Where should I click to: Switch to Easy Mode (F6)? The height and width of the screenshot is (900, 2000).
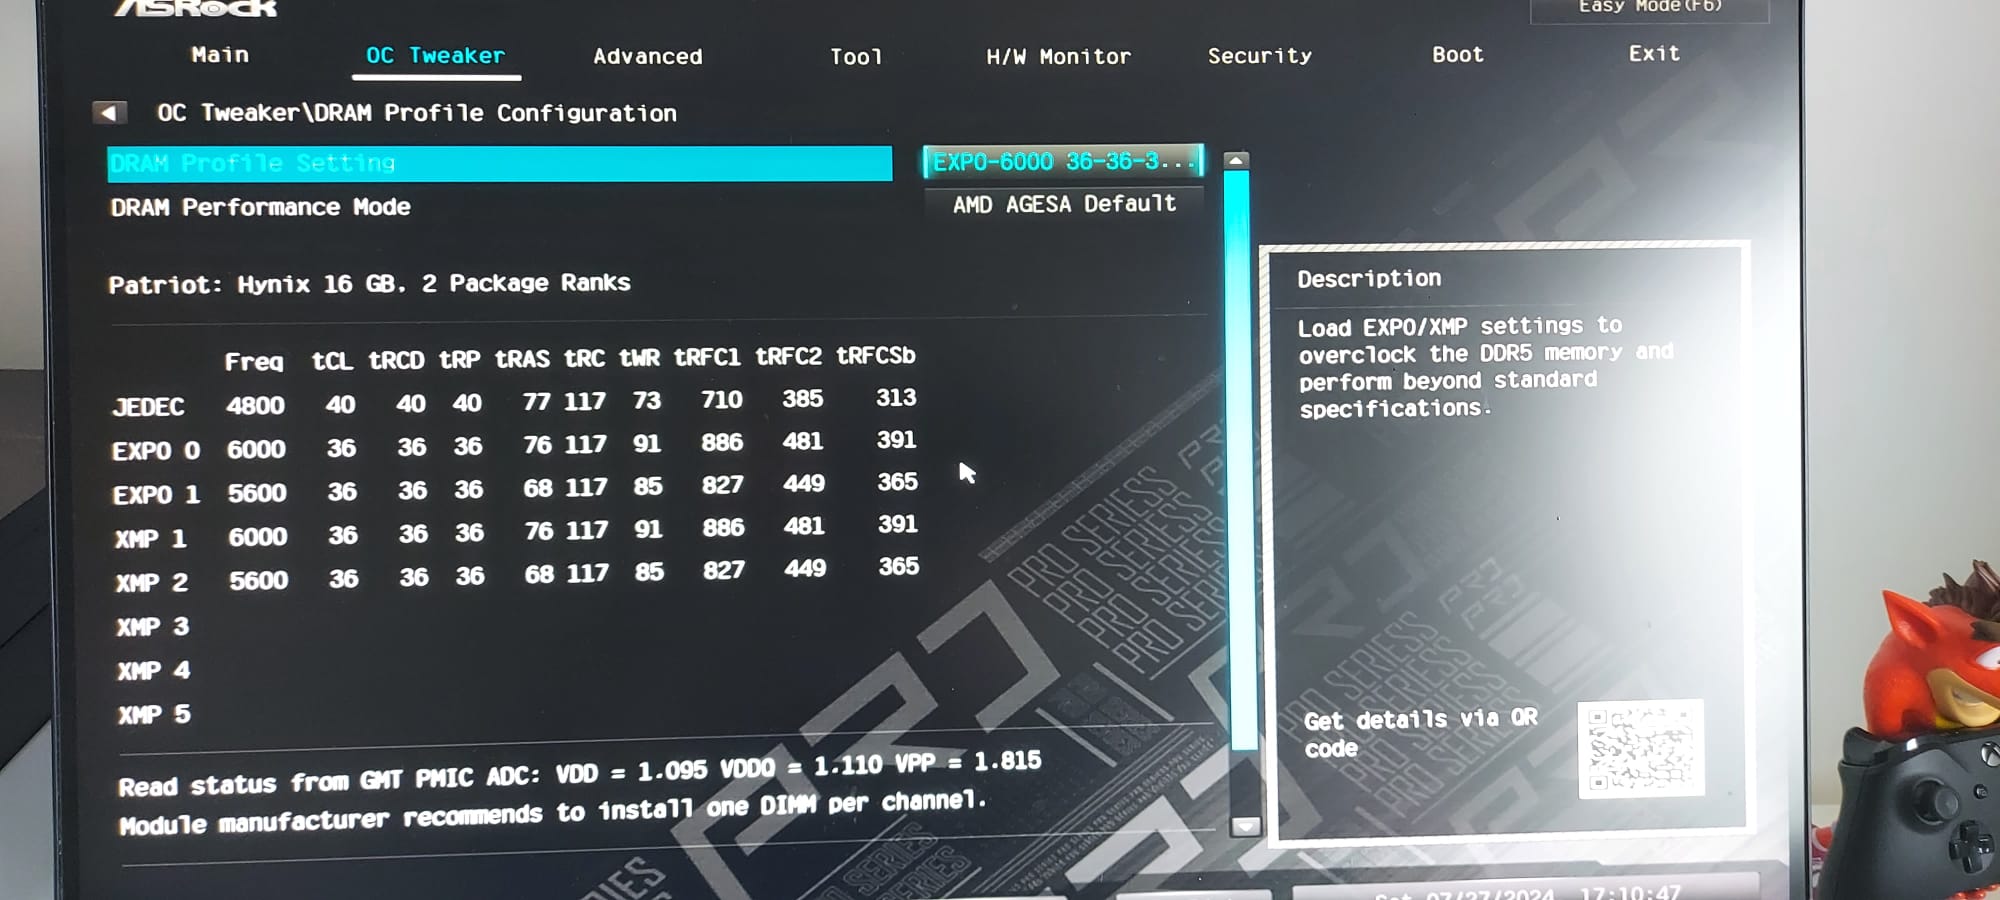[1649, 8]
